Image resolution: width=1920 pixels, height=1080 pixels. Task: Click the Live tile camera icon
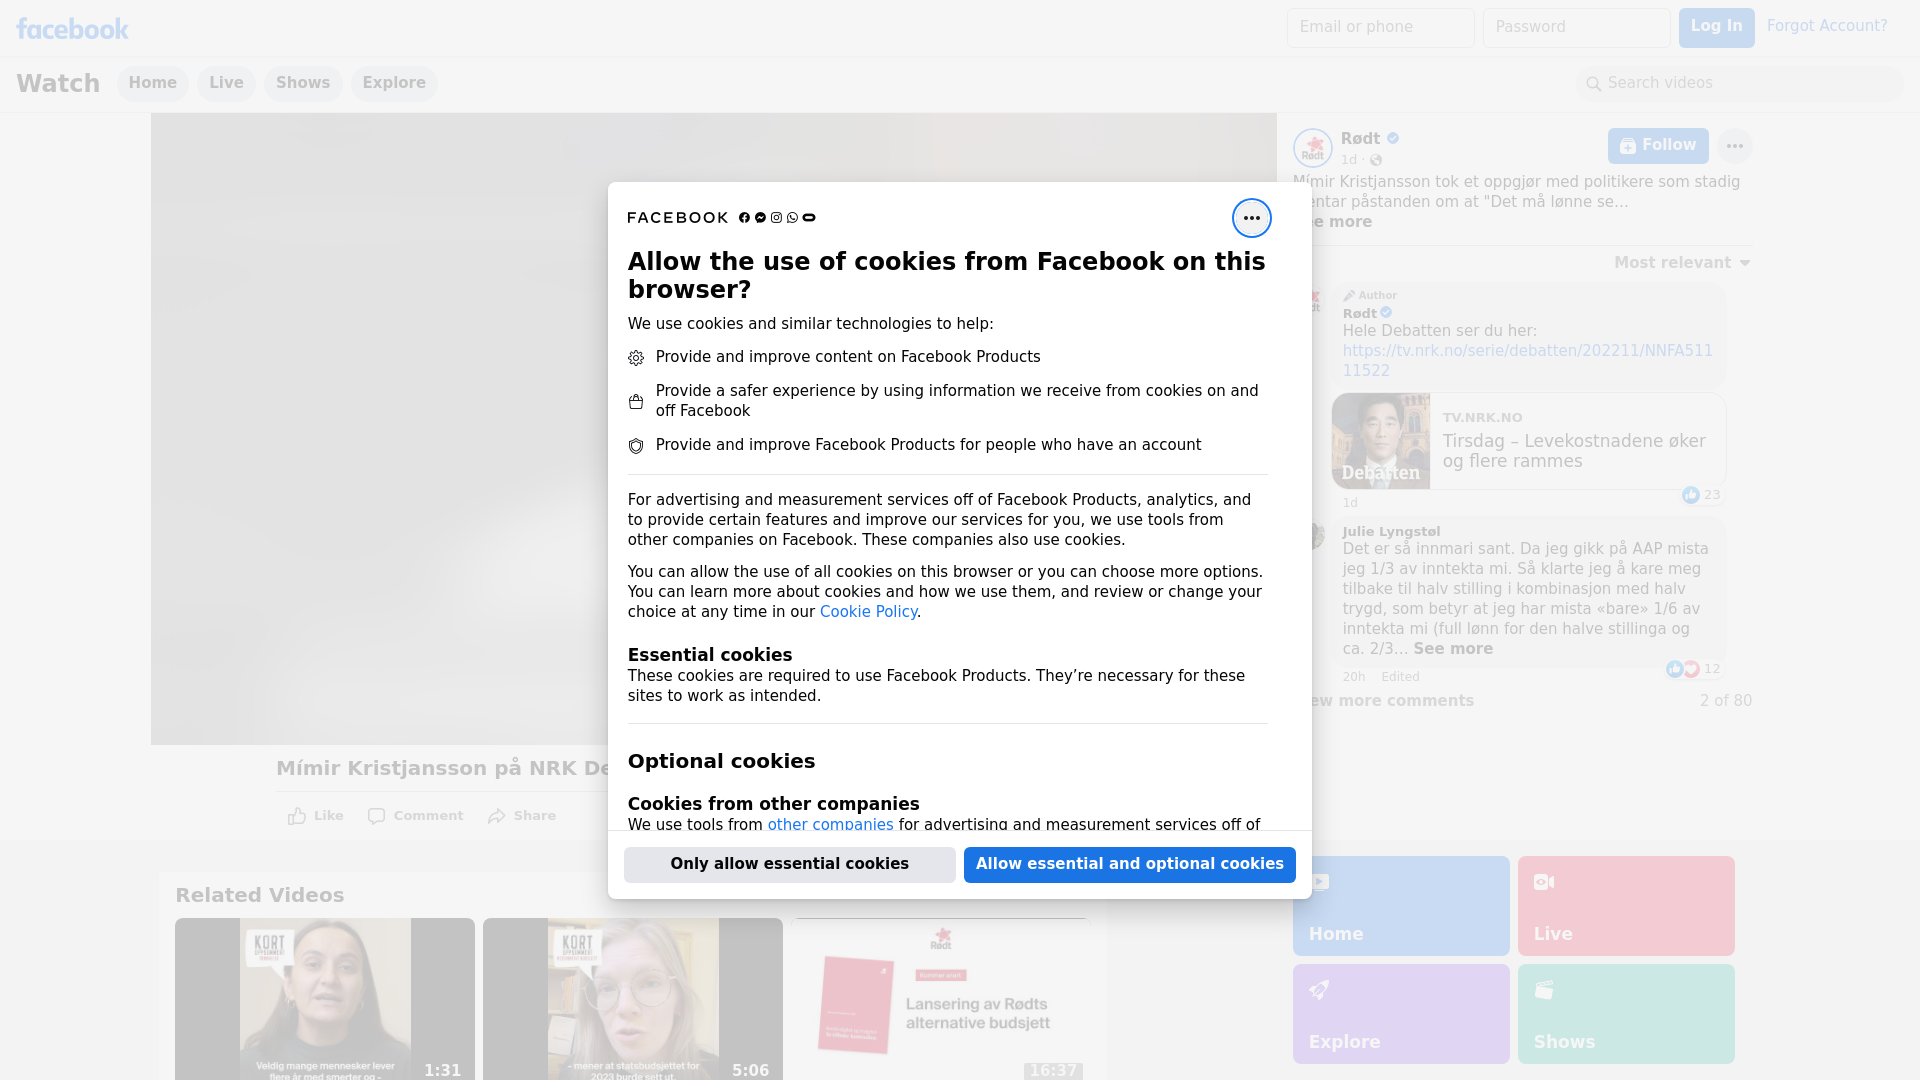pyautogui.click(x=1544, y=882)
